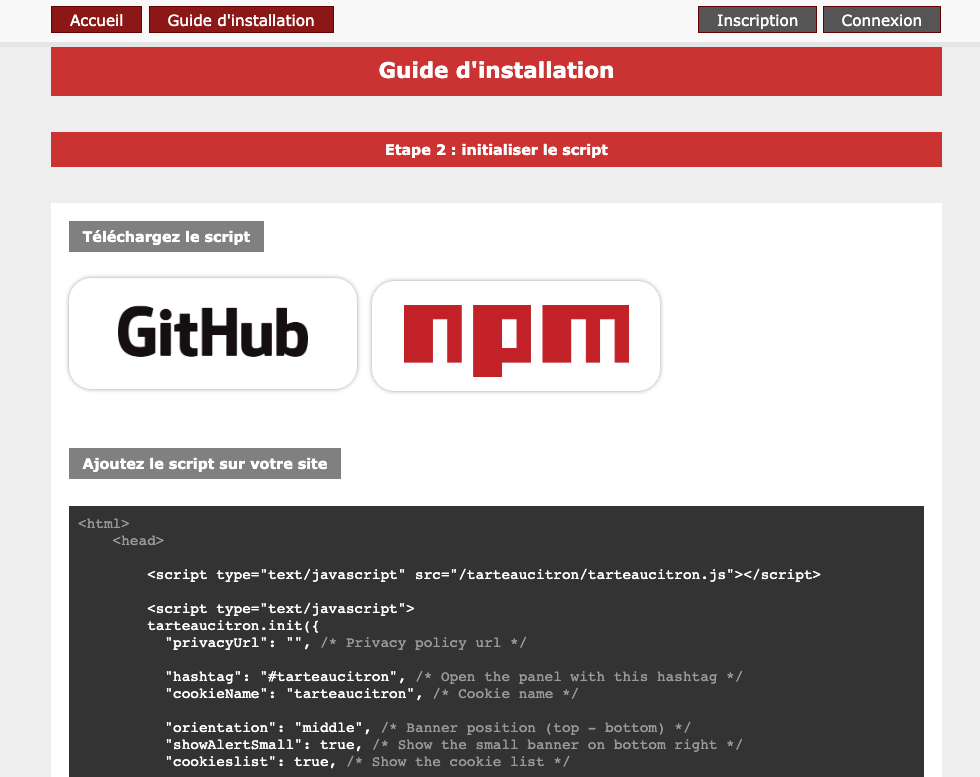Open the Guide d'installation menu entry
The height and width of the screenshot is (777, 980).
pos(240,19)
